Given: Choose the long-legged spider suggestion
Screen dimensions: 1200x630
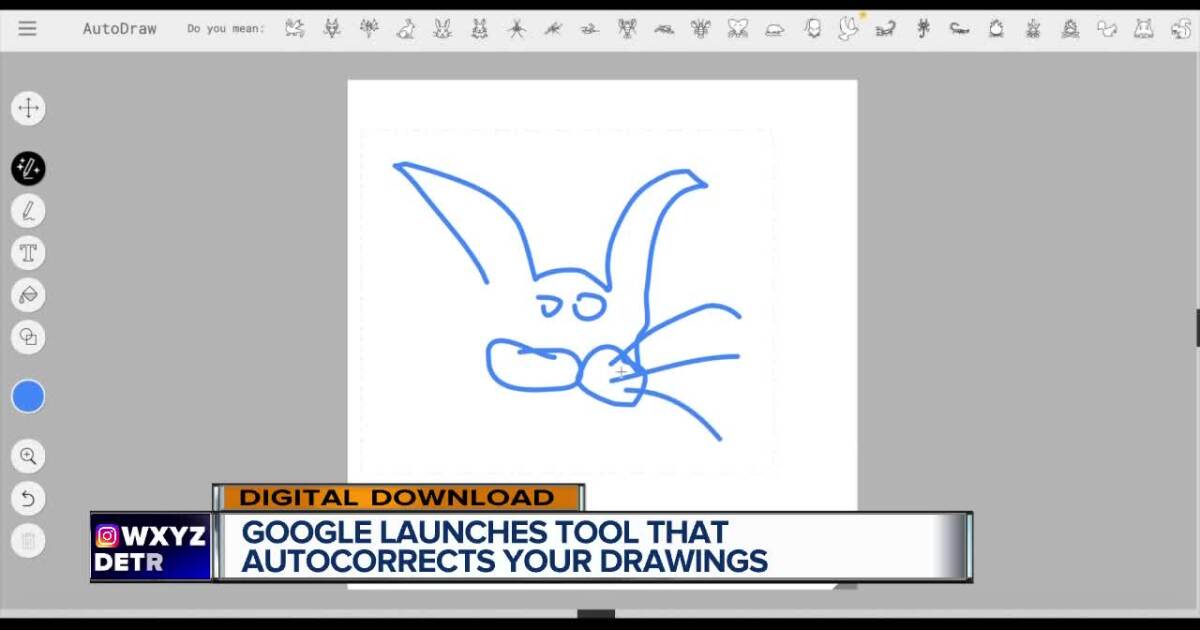Looking at the screenshot, I should (x=516, y=28).
